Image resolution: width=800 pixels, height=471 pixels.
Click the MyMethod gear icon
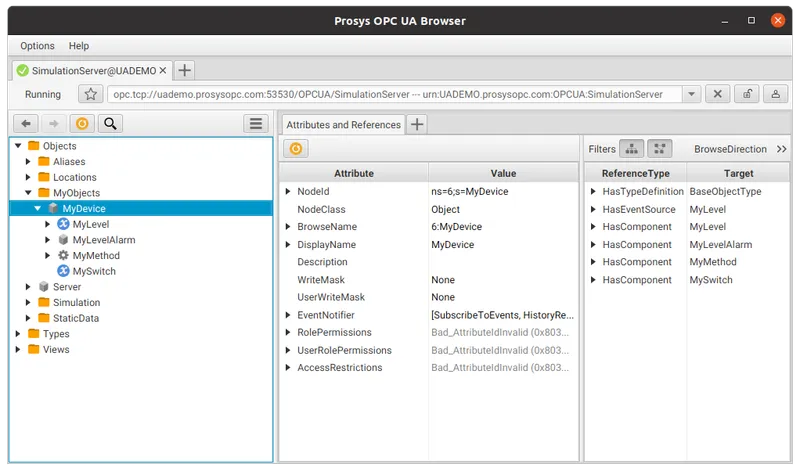pyautogui.click(x=63, y=255)
